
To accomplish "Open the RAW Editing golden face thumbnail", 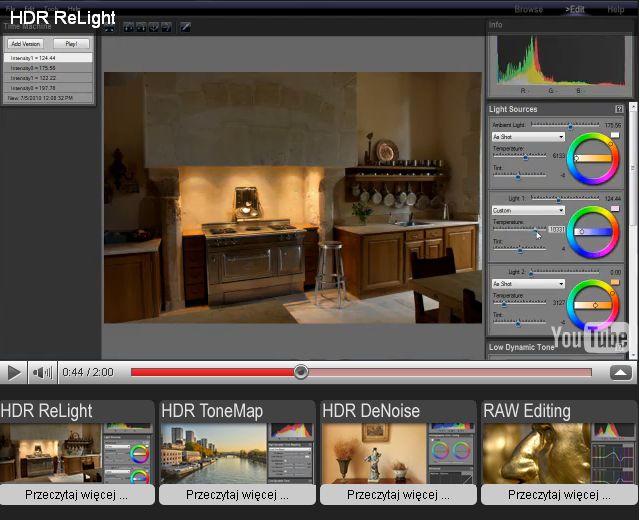I will (559, 453).
